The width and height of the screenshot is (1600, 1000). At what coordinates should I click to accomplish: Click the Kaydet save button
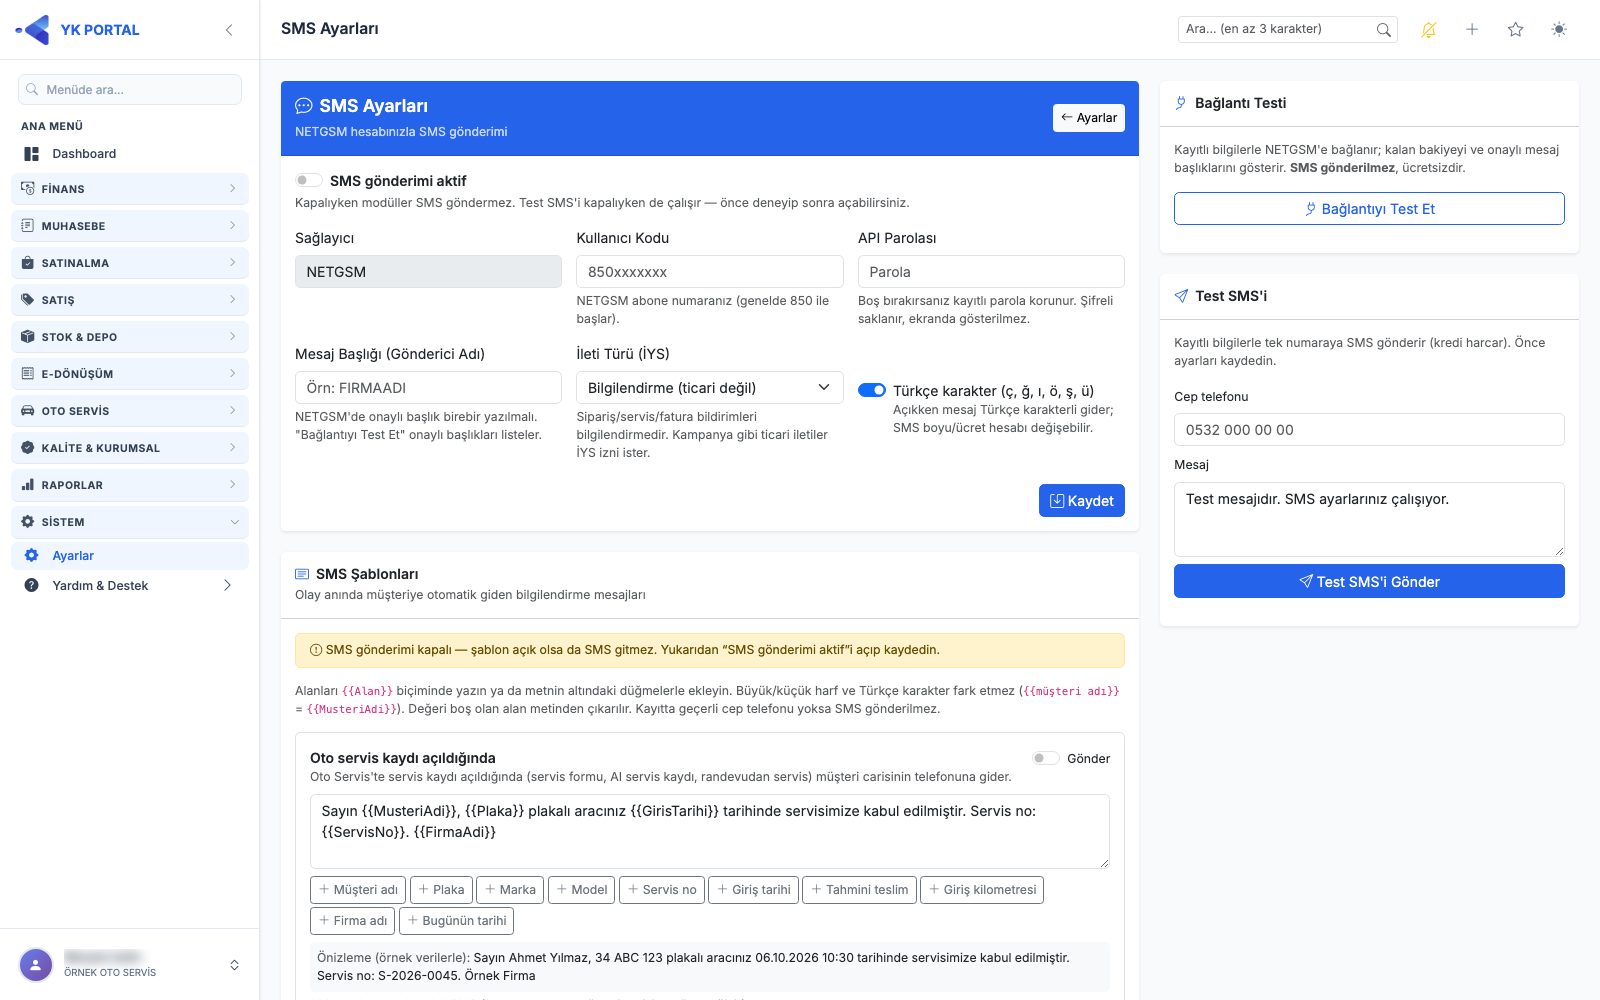point(1082,501)
